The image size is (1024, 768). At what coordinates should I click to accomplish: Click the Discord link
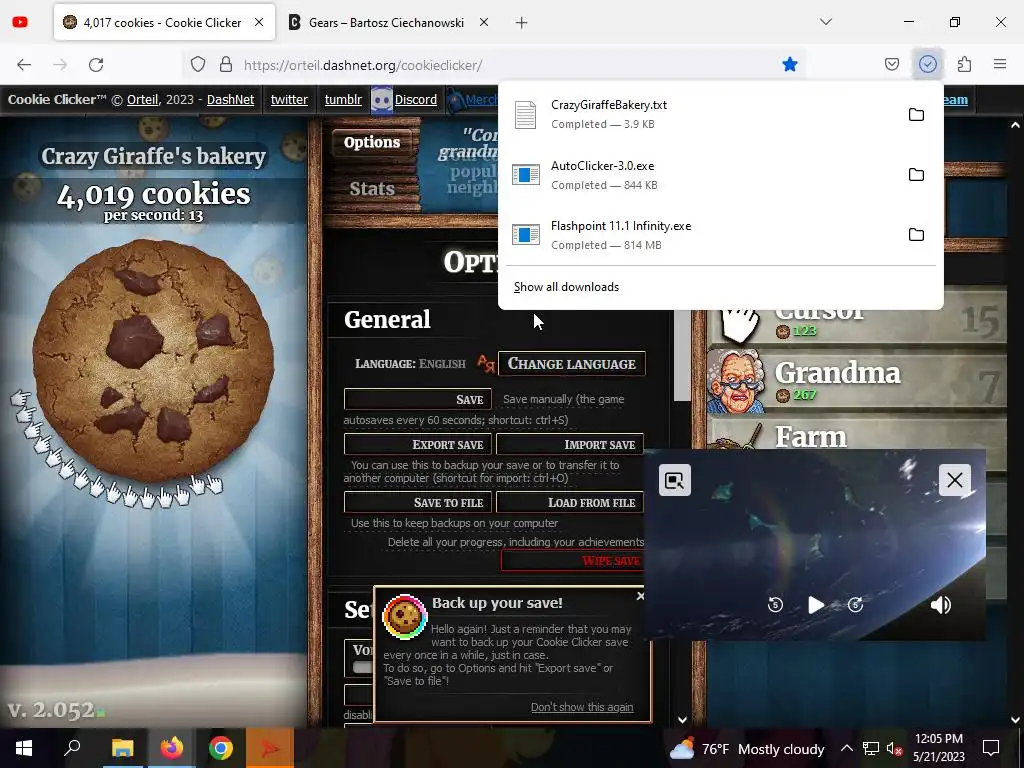click(415, 99)
